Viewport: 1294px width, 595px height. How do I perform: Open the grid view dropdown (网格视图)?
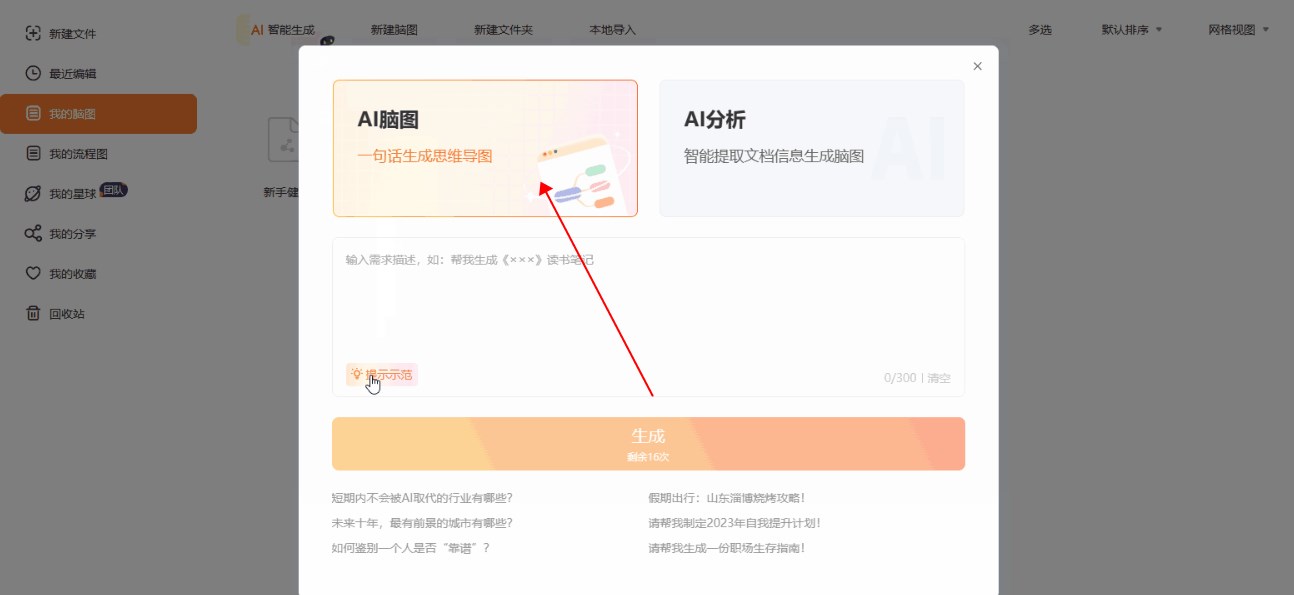point(1238,30)
